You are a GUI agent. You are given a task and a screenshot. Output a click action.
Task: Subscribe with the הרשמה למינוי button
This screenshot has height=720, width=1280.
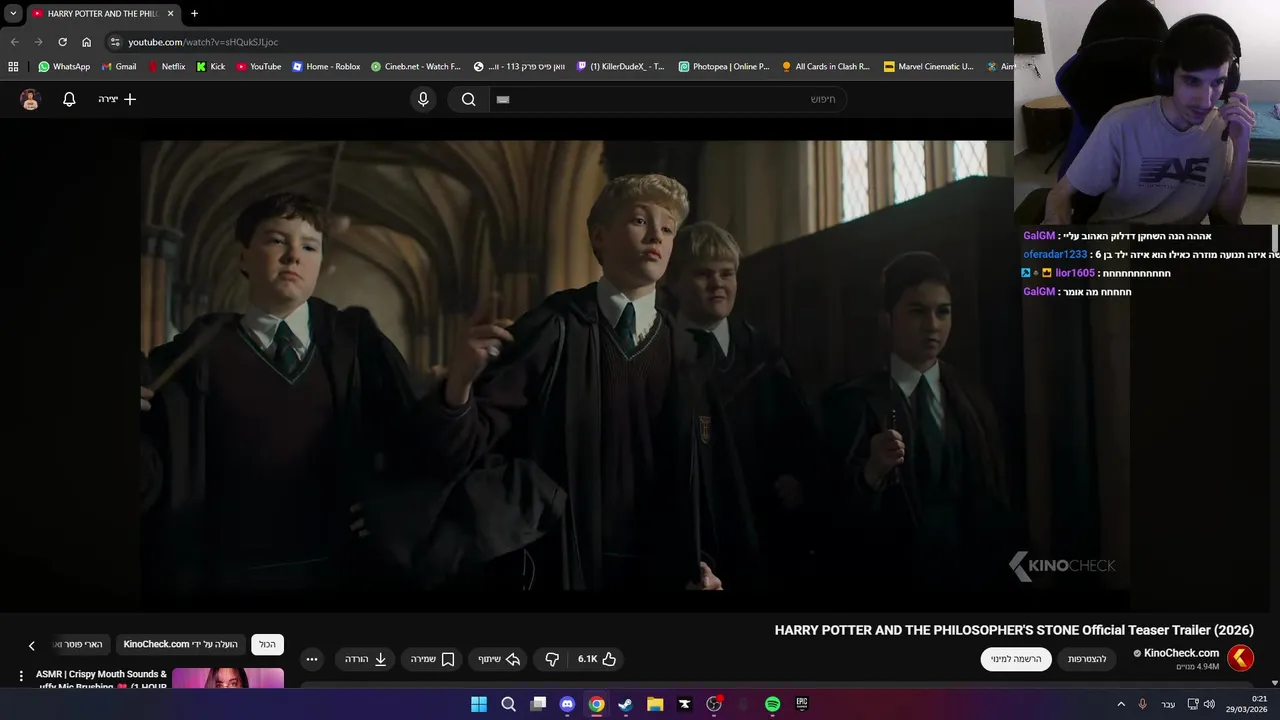[x=1016, y=659]
